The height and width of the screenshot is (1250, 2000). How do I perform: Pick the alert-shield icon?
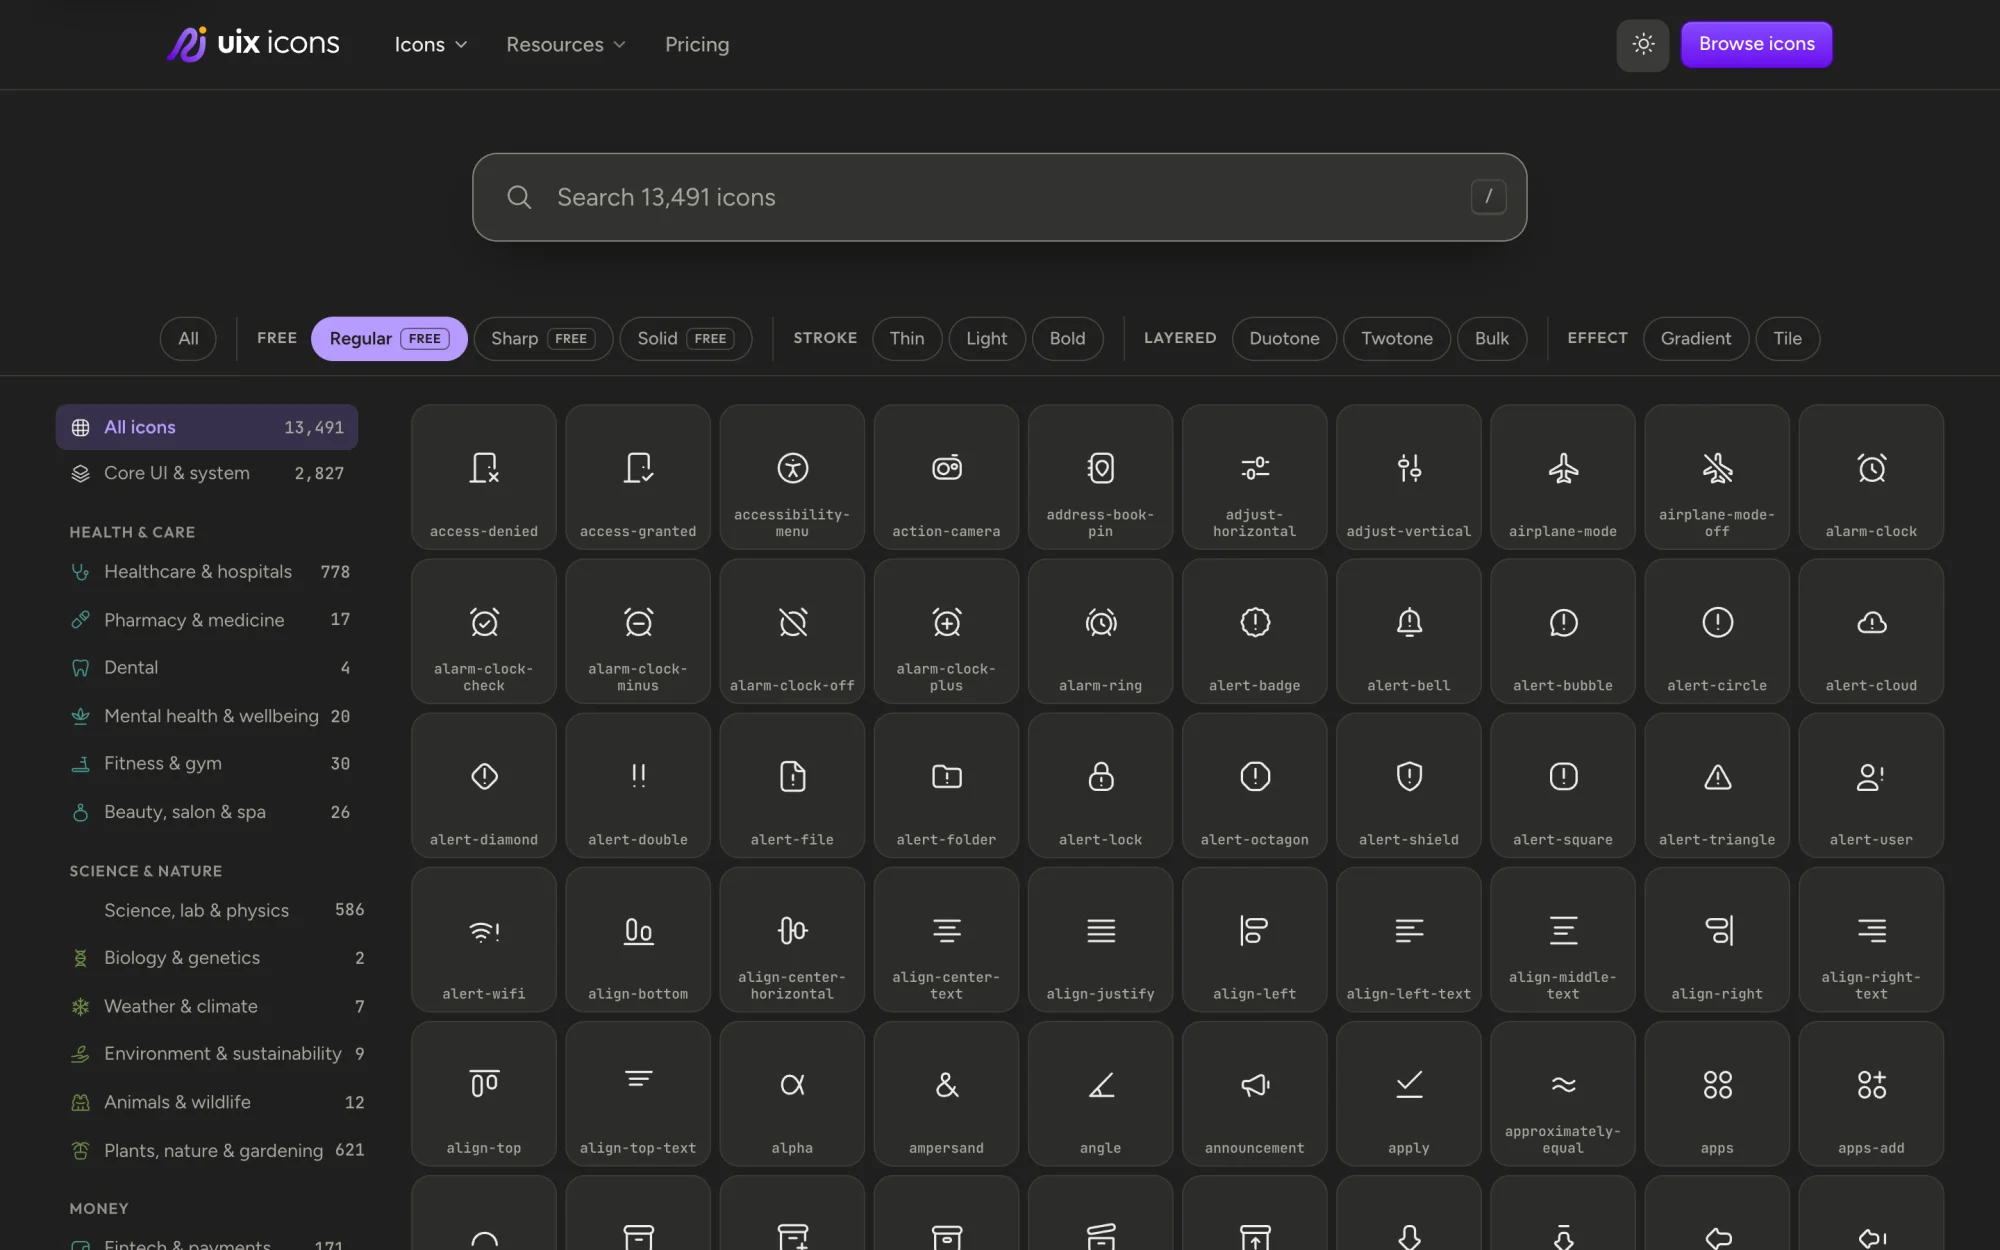click(x=1409, y=785)
